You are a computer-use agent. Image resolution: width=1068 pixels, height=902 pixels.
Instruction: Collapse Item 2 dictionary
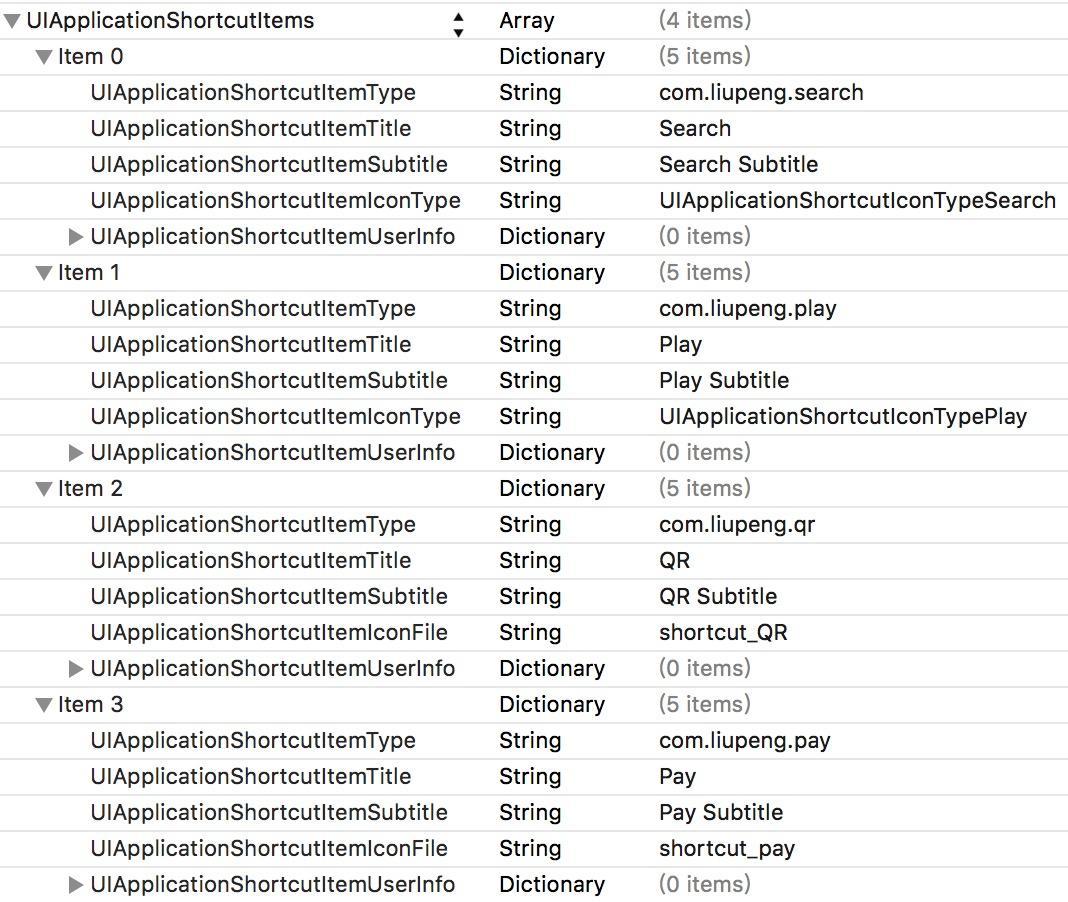click(44, 489)
